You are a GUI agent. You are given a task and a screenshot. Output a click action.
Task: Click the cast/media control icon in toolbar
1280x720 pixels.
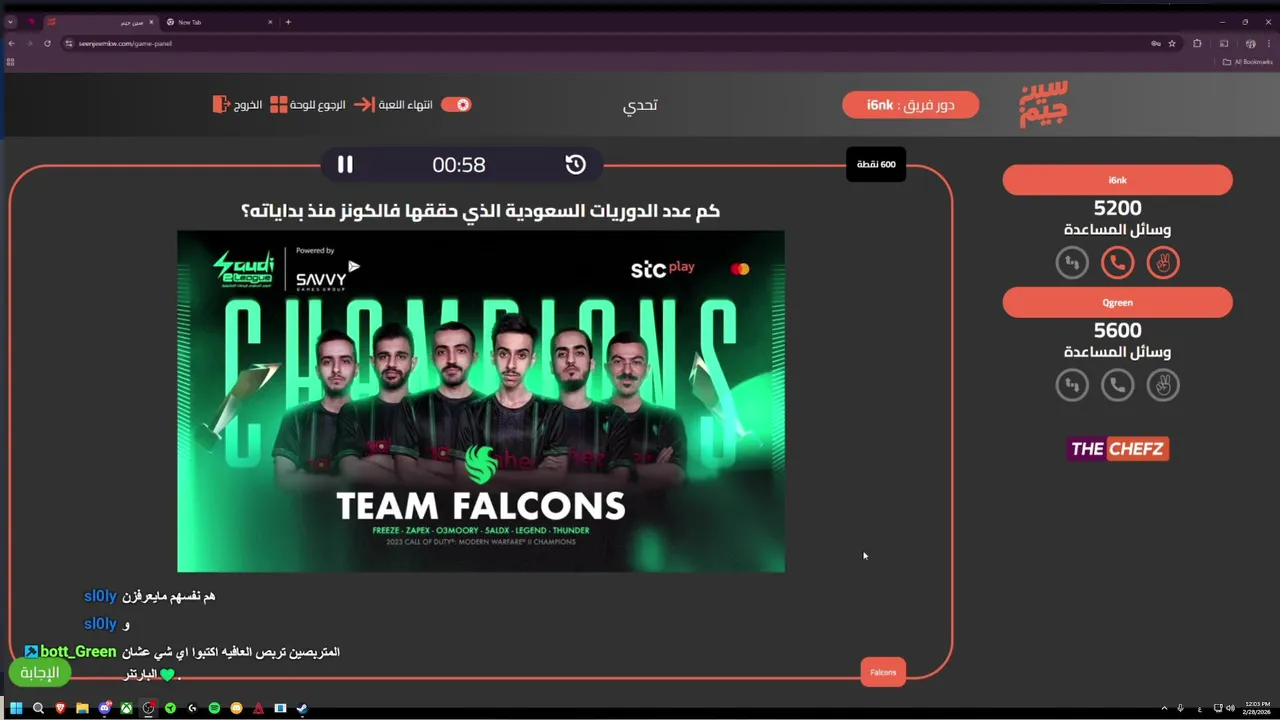(1224, 43)
